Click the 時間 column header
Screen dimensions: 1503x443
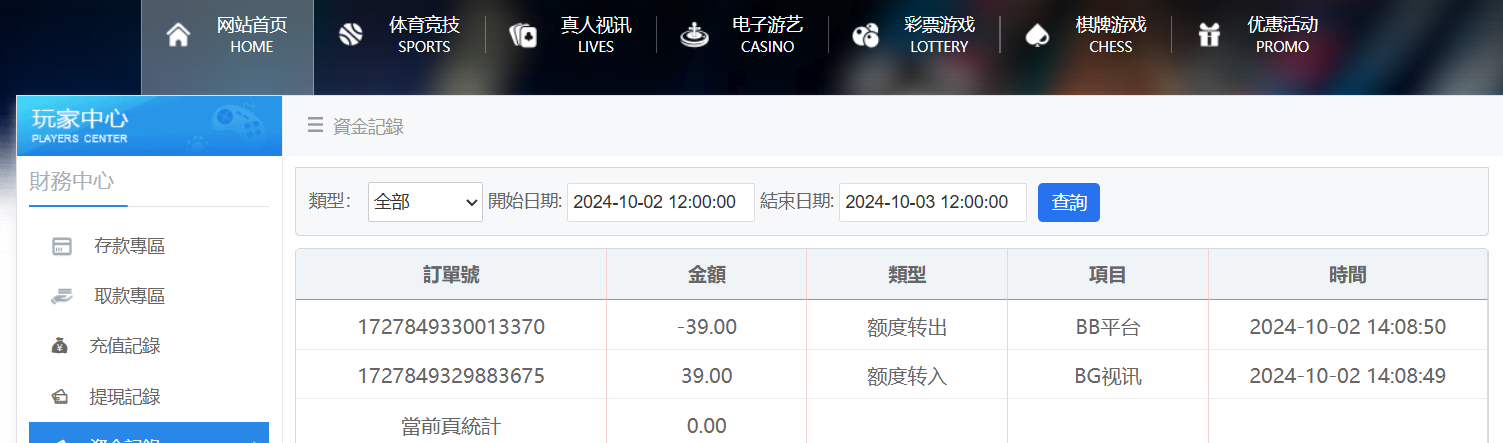tap(1347, 275)
